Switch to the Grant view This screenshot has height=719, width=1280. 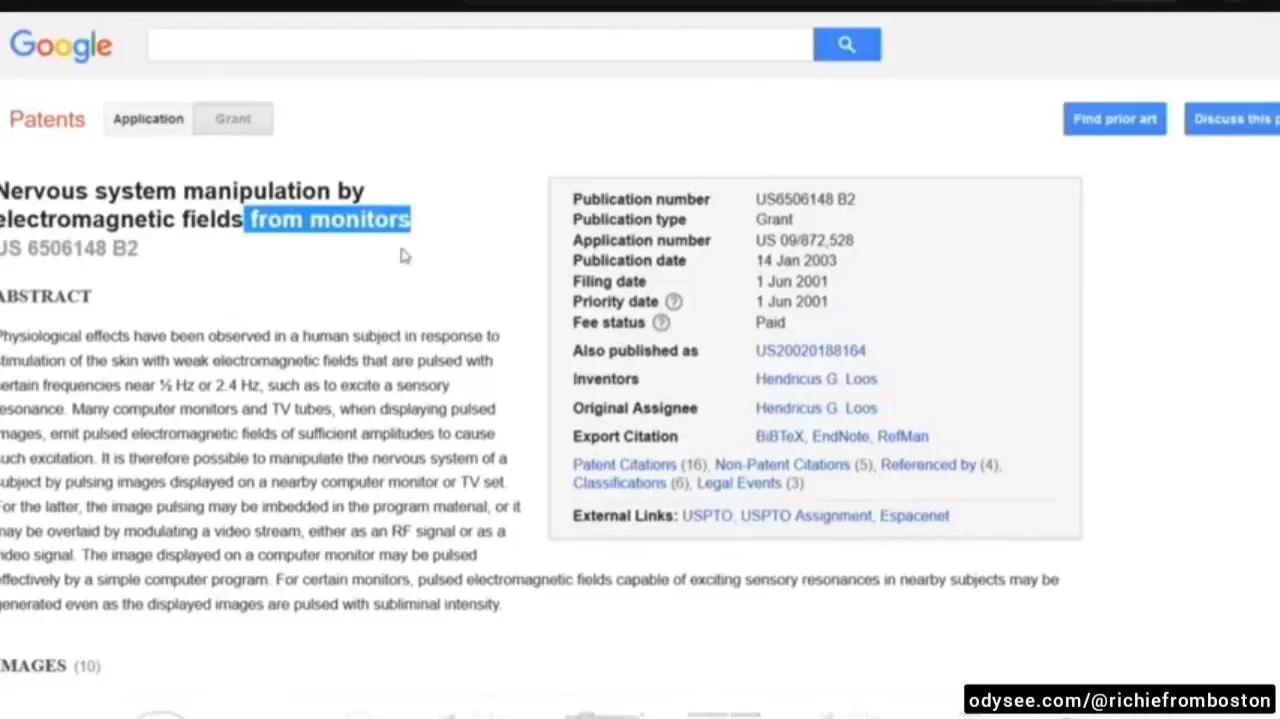(x=233, y=119)
